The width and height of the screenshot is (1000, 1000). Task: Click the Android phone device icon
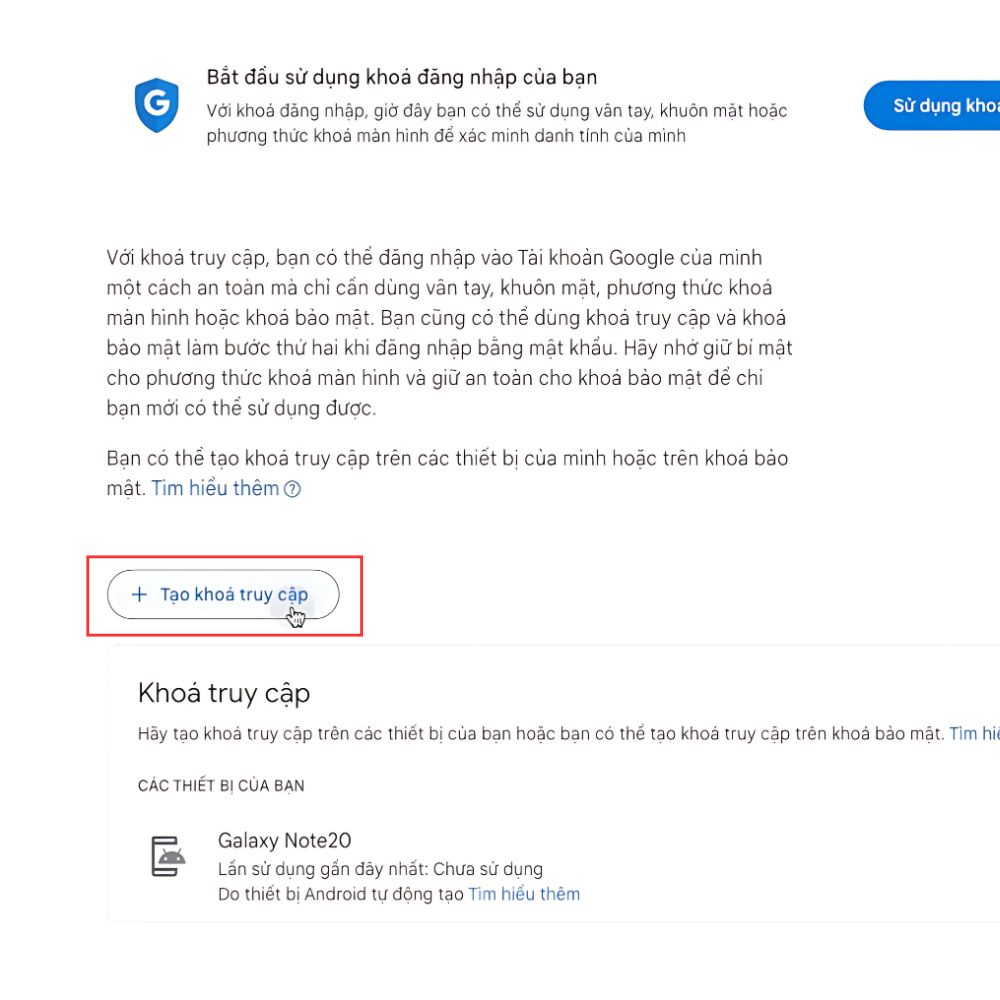[x=168, y=856]
